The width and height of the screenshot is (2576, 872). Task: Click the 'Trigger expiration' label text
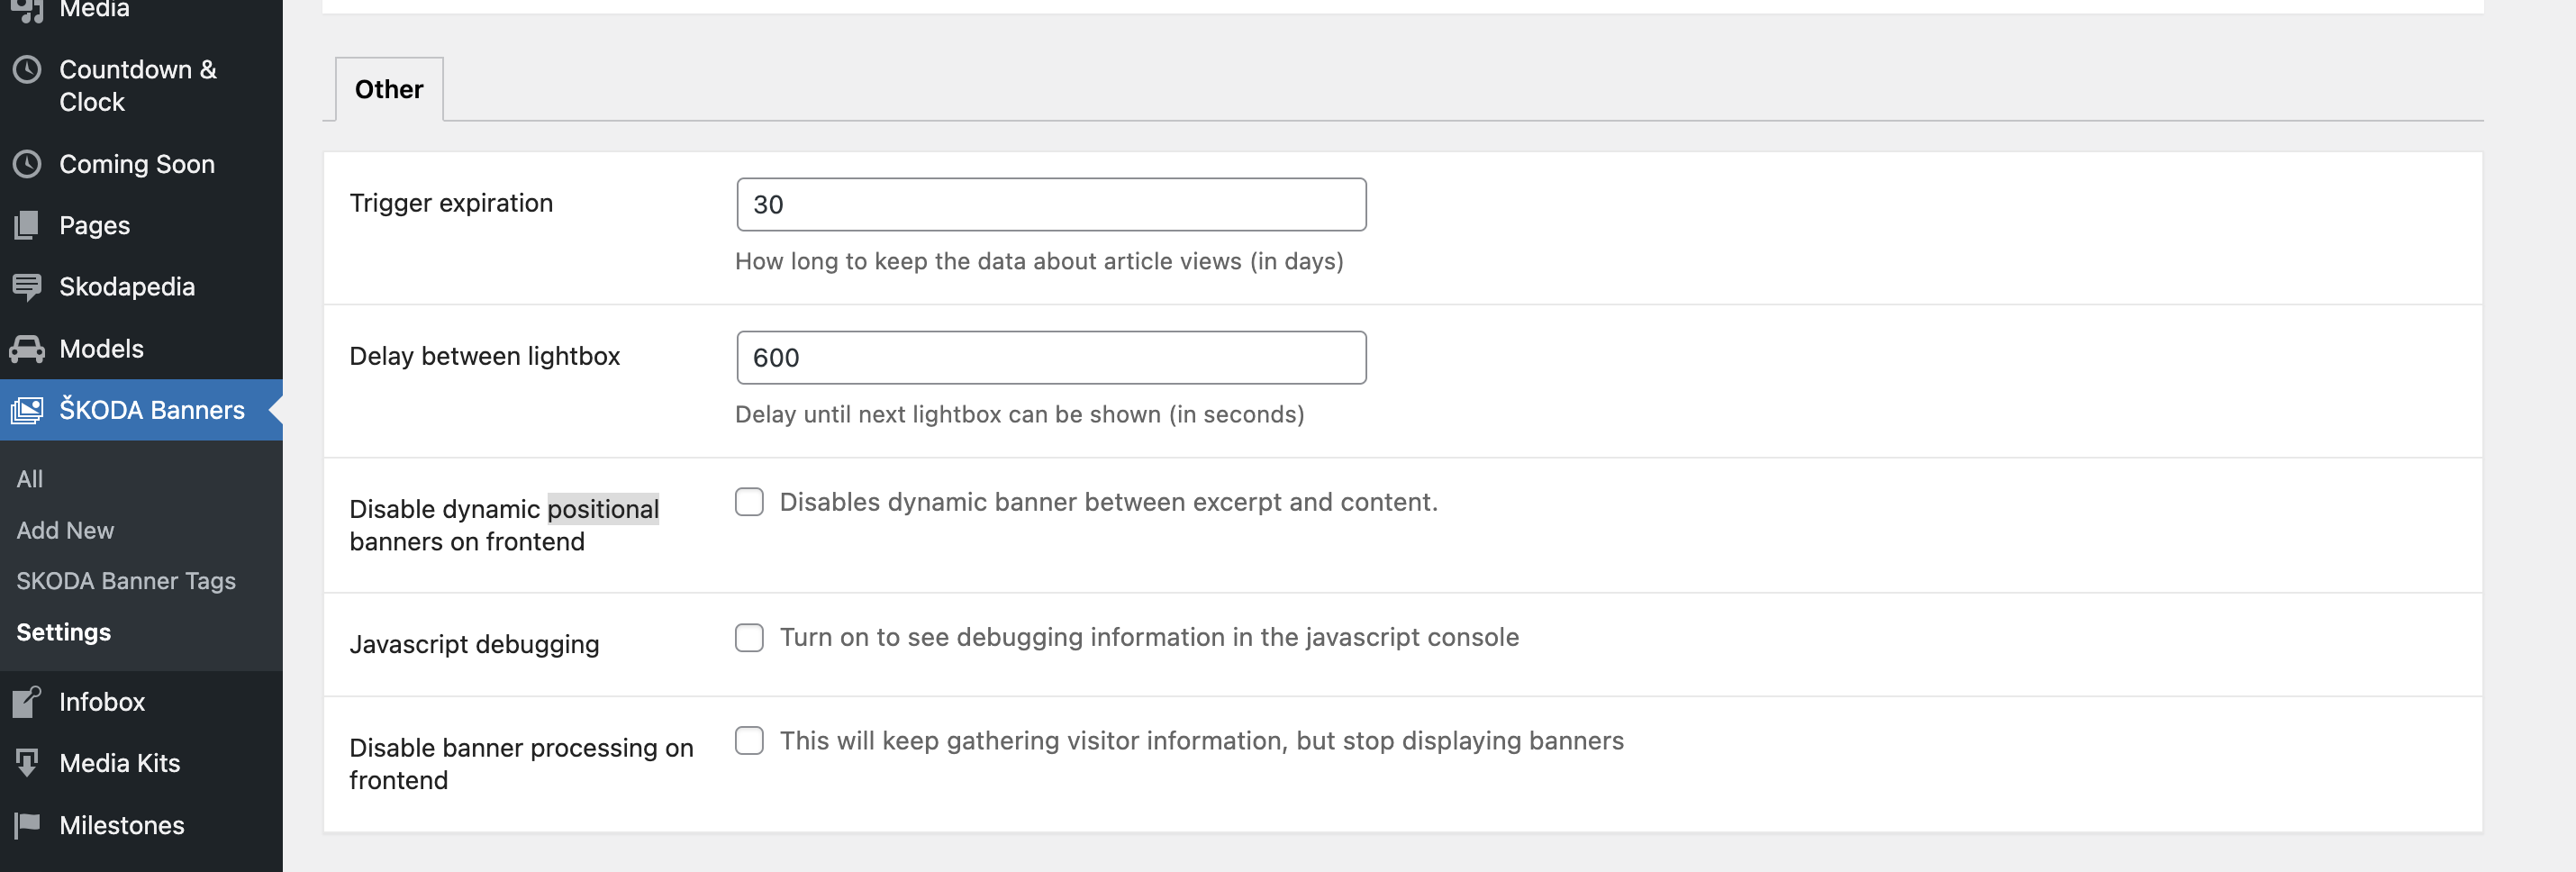(451, 203)
